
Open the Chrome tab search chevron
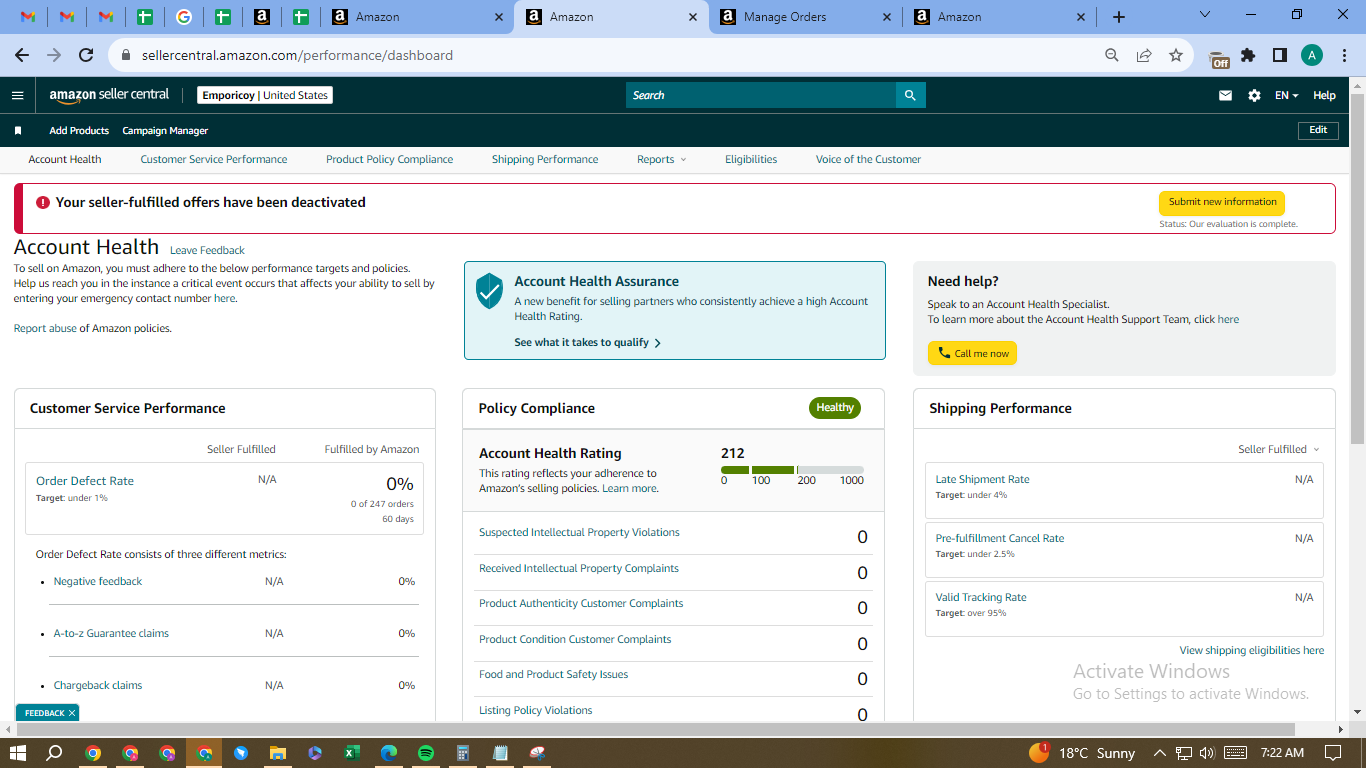(1205, 15)
